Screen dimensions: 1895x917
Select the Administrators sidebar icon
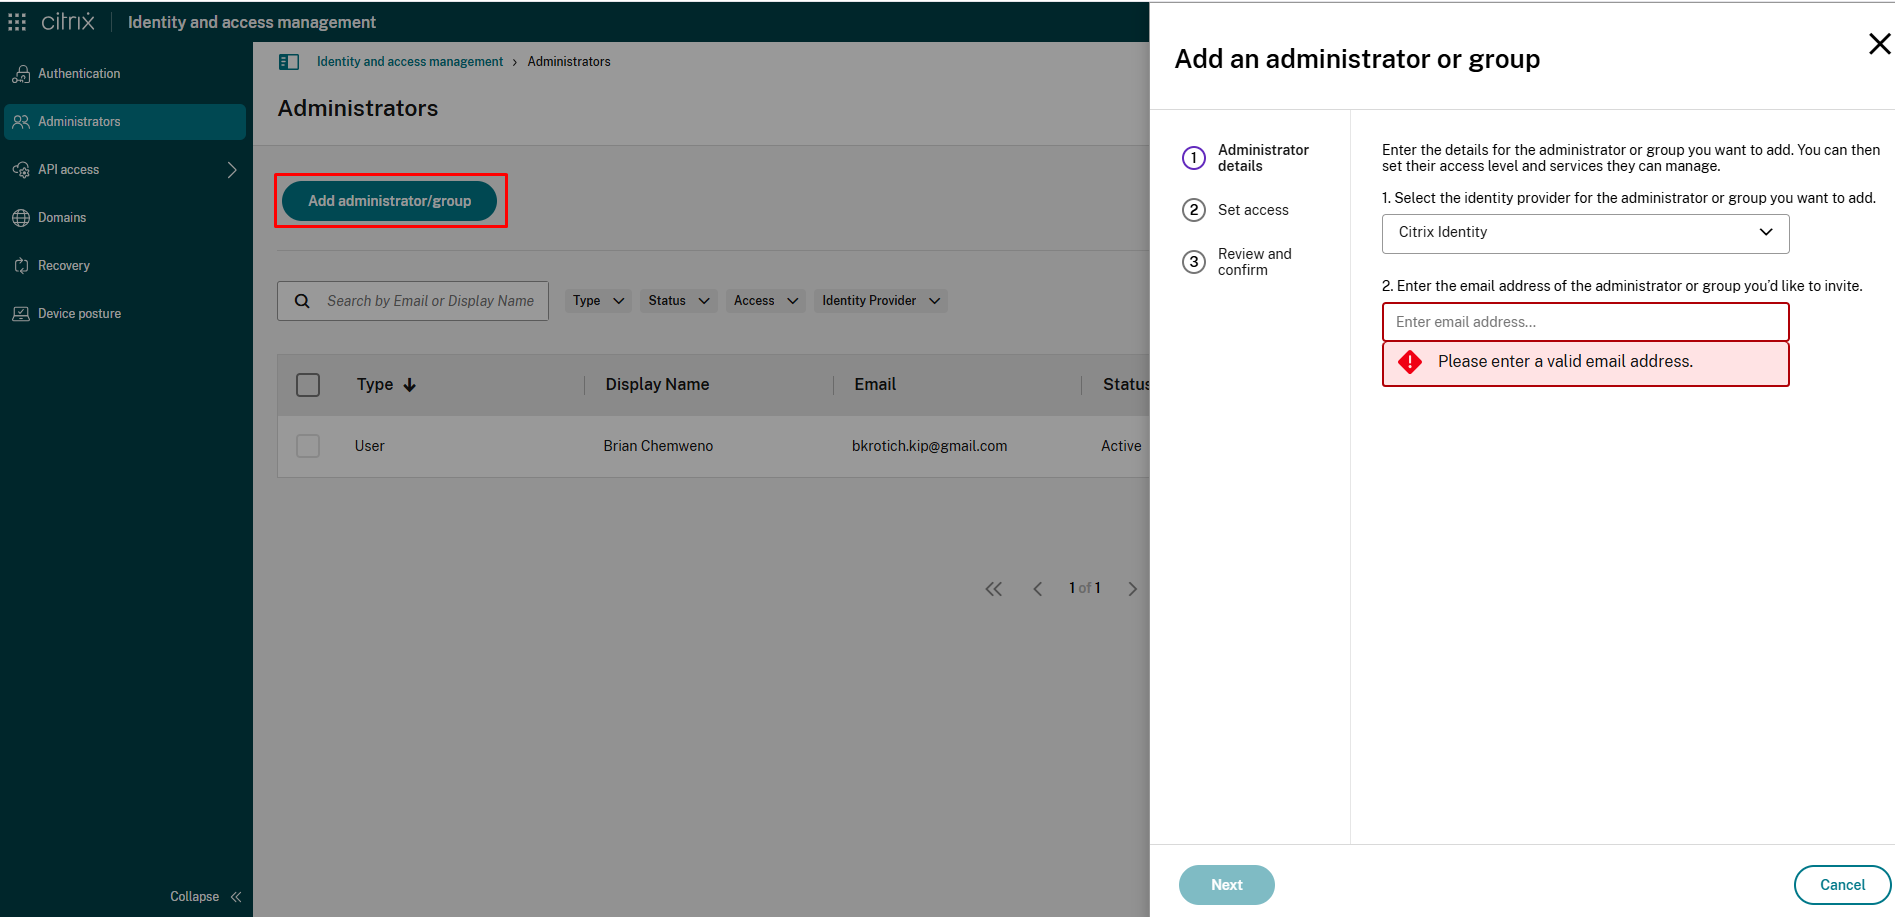click(21, 121)
